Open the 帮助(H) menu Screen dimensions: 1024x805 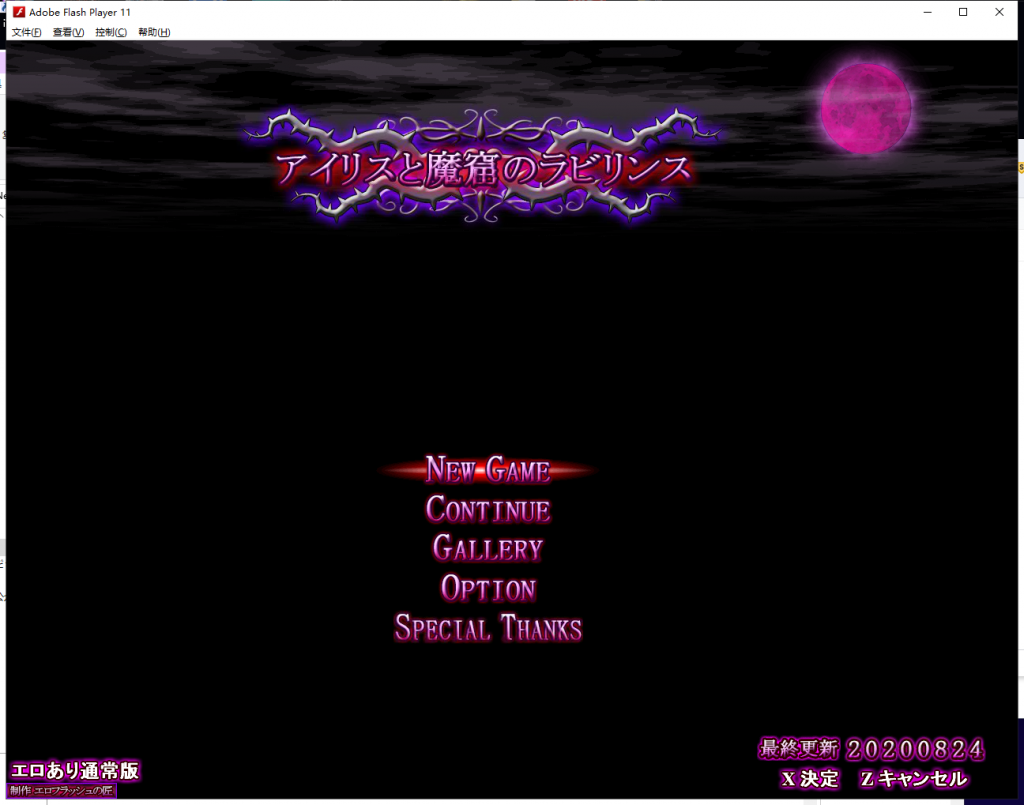pos(154,32)
